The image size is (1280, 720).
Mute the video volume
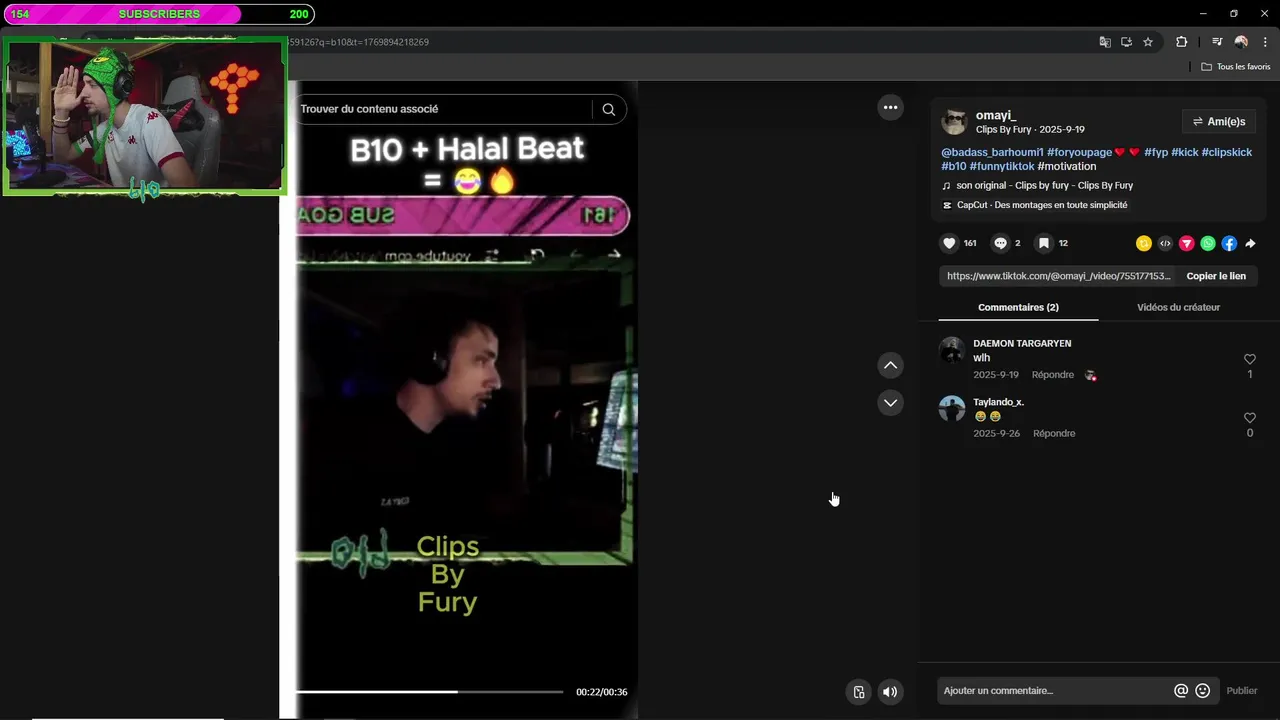tap(890, 692)
